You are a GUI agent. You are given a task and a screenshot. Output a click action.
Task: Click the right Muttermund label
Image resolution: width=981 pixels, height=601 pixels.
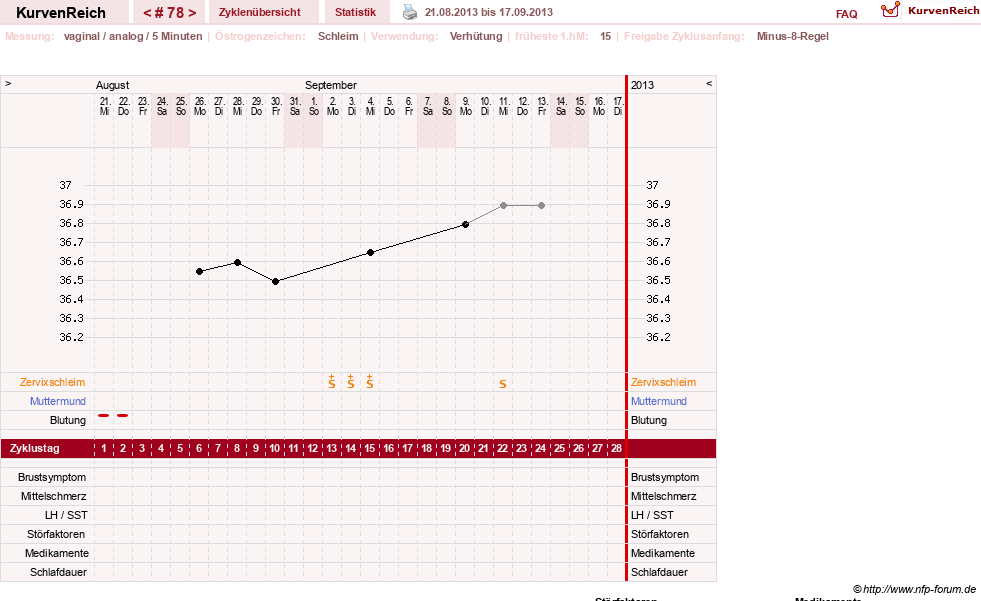[659, 401]
